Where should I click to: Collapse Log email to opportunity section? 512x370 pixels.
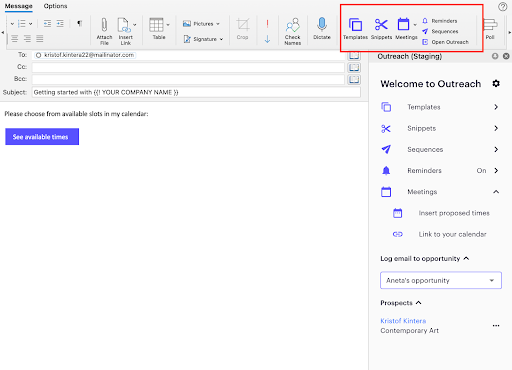pos(466,258)
